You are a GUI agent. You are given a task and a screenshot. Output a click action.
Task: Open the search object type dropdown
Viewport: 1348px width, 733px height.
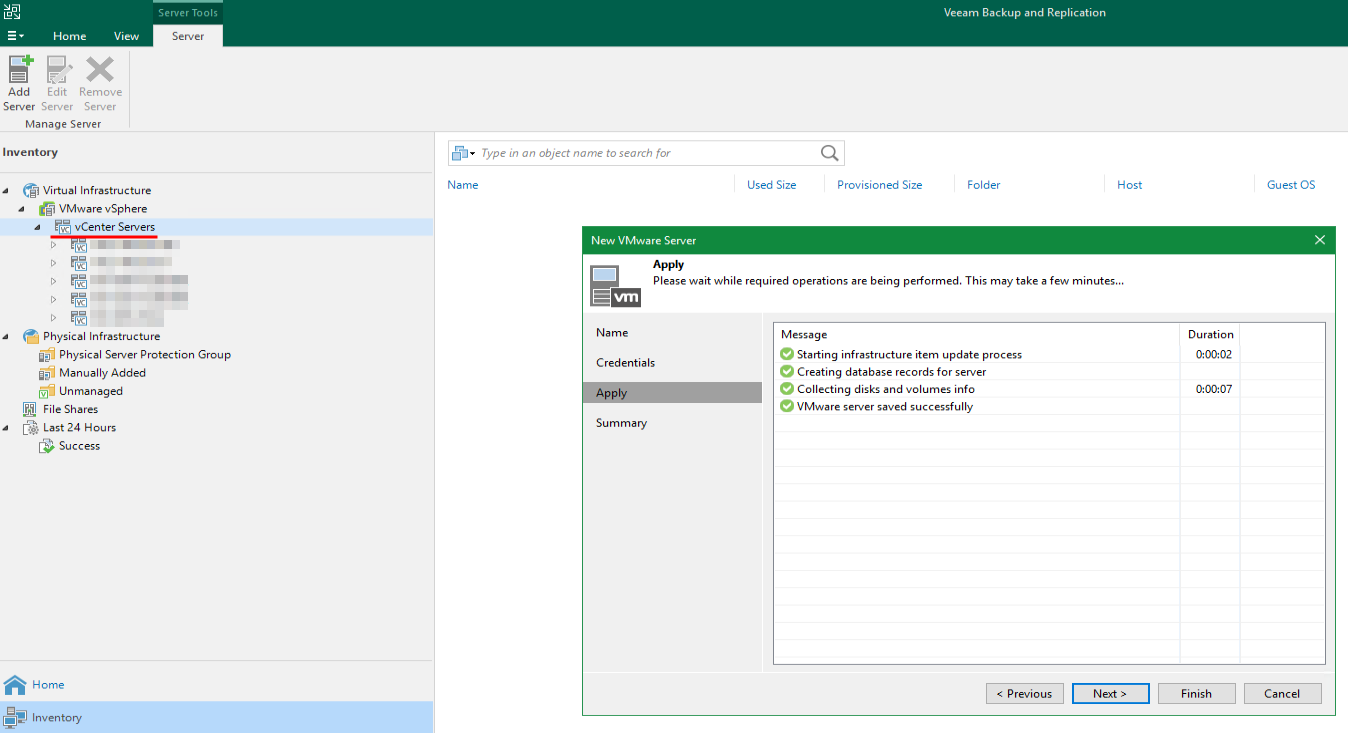(x=463, y=153)
